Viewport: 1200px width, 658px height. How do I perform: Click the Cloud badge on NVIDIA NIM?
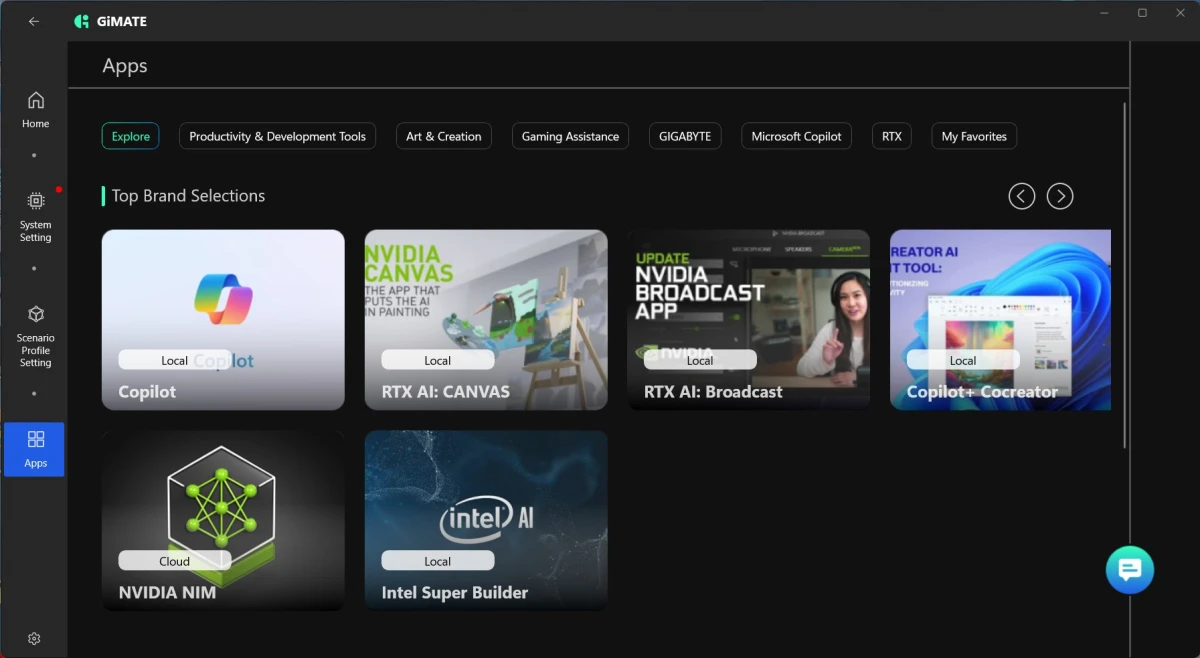click(x=175, y=561)
